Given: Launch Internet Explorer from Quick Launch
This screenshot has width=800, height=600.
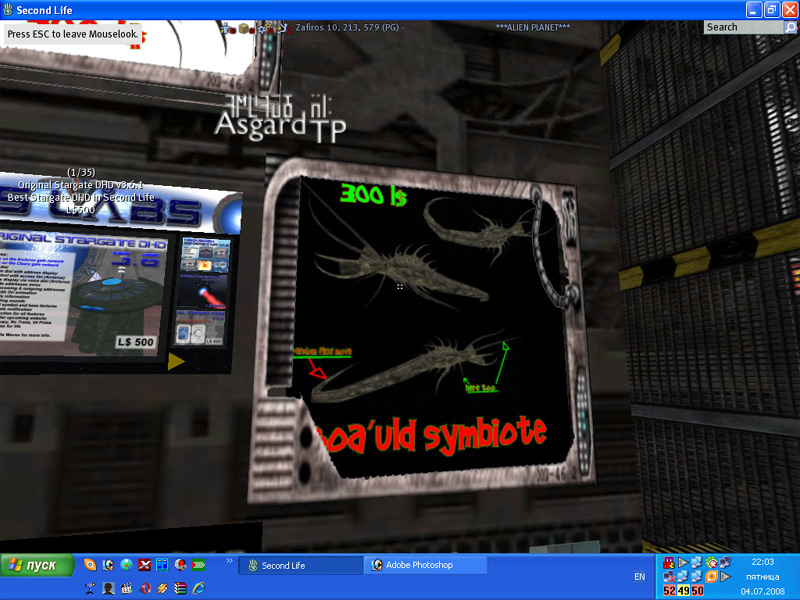Looking at the screenshot, I should [x=199, y=587].
